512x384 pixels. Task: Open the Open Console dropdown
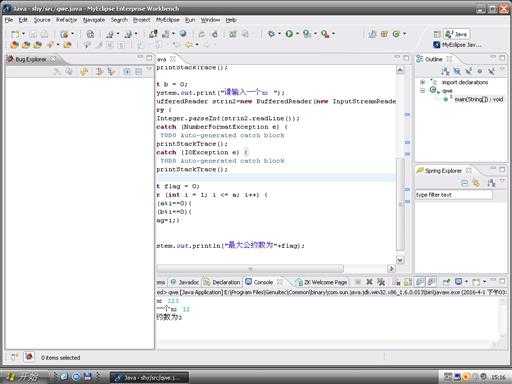pos(484,282)
